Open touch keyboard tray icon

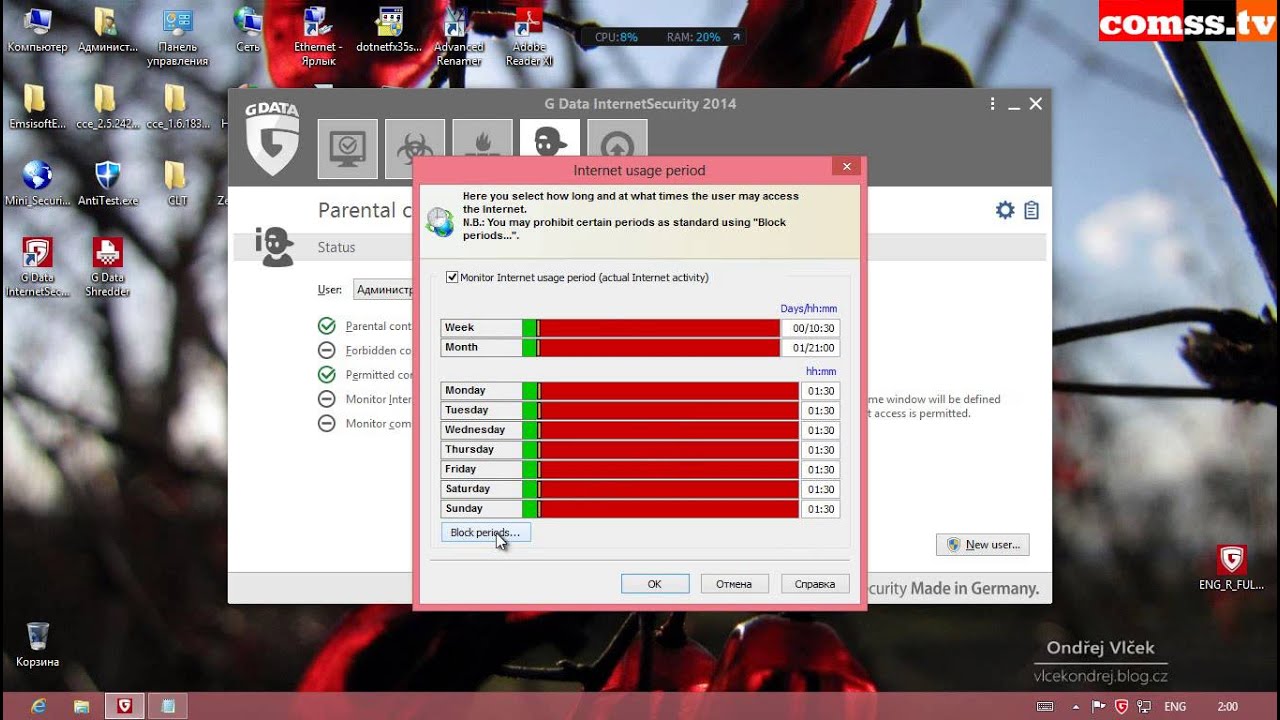1045,707
